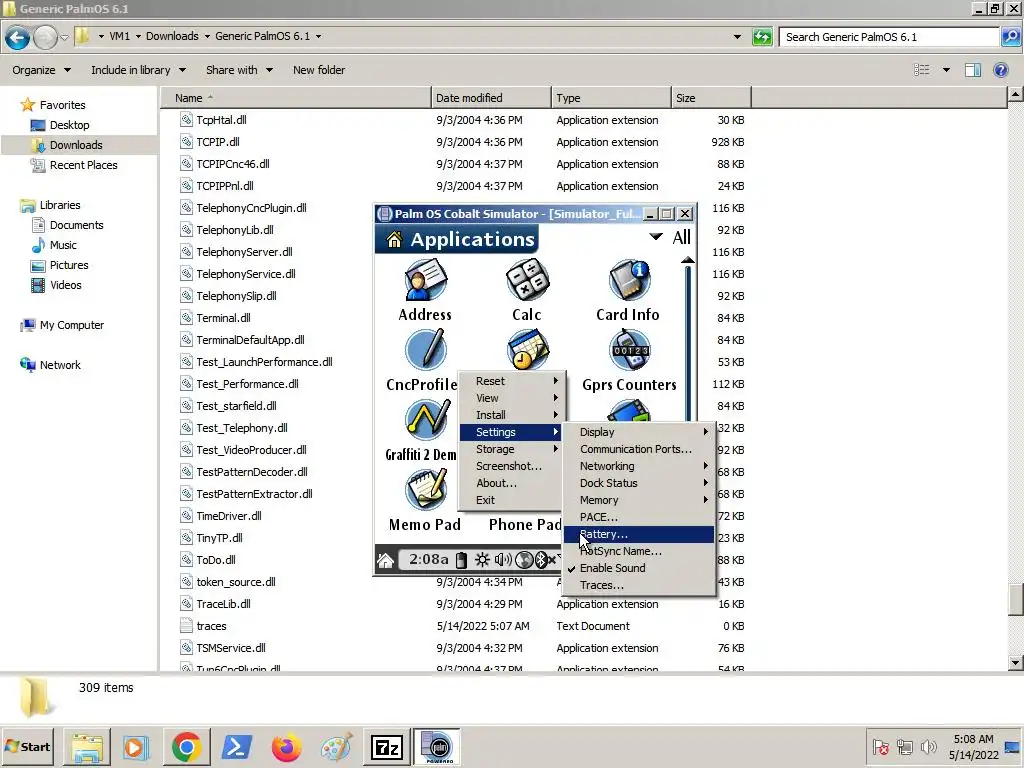Open the change view options dropdown arrow

click(946, 70)
